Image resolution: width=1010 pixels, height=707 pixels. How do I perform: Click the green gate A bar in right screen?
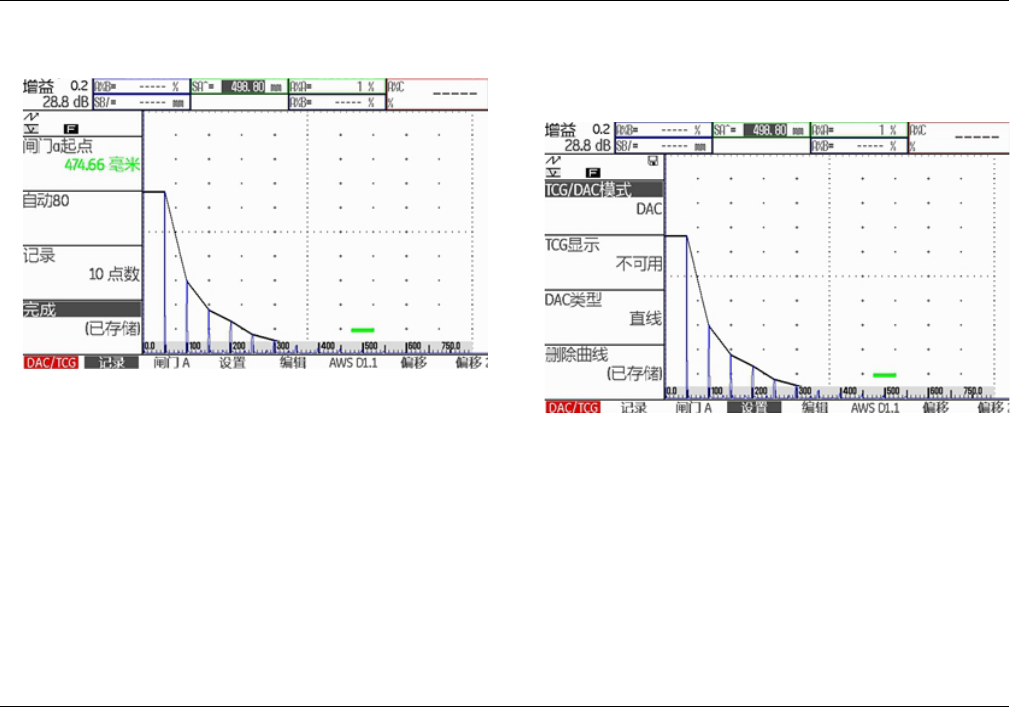tap(884, 375)
